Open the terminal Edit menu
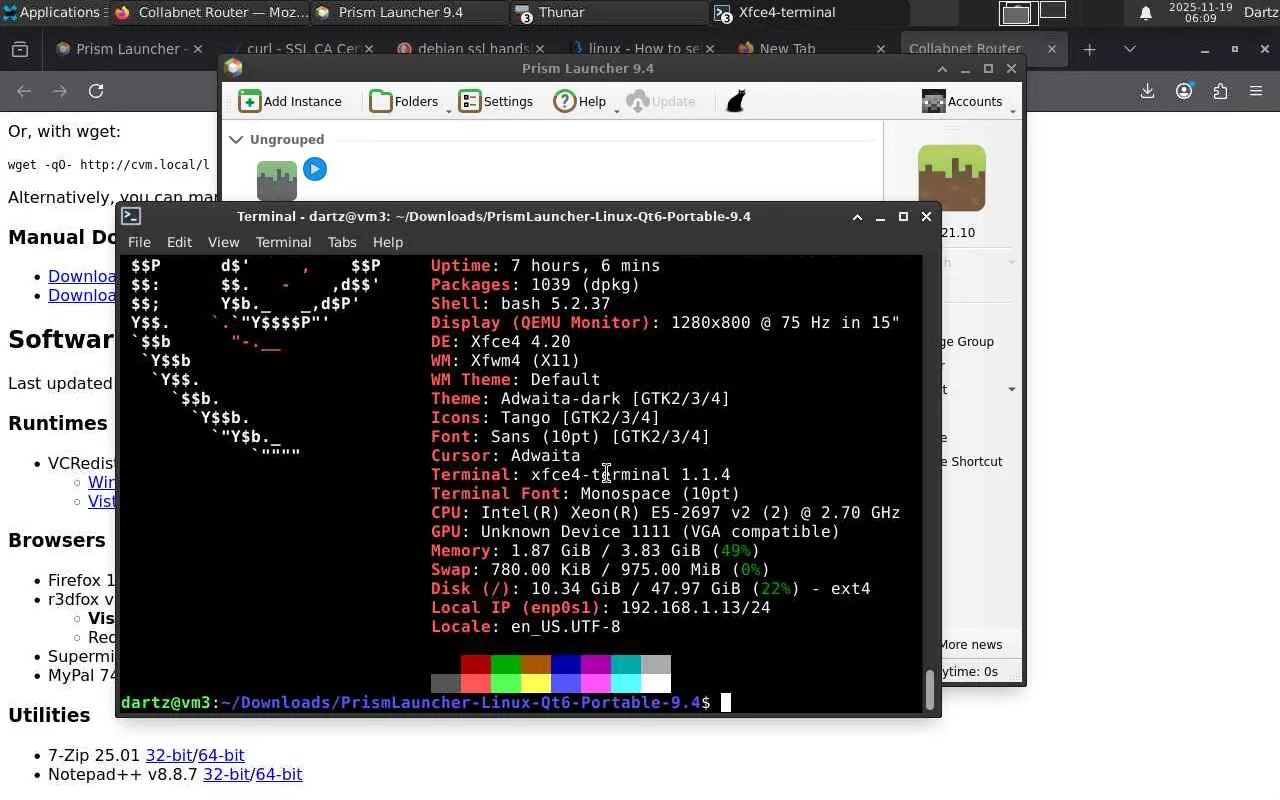Image resolution: width=1280 pixels, height=800 pixels. point(179,242)
